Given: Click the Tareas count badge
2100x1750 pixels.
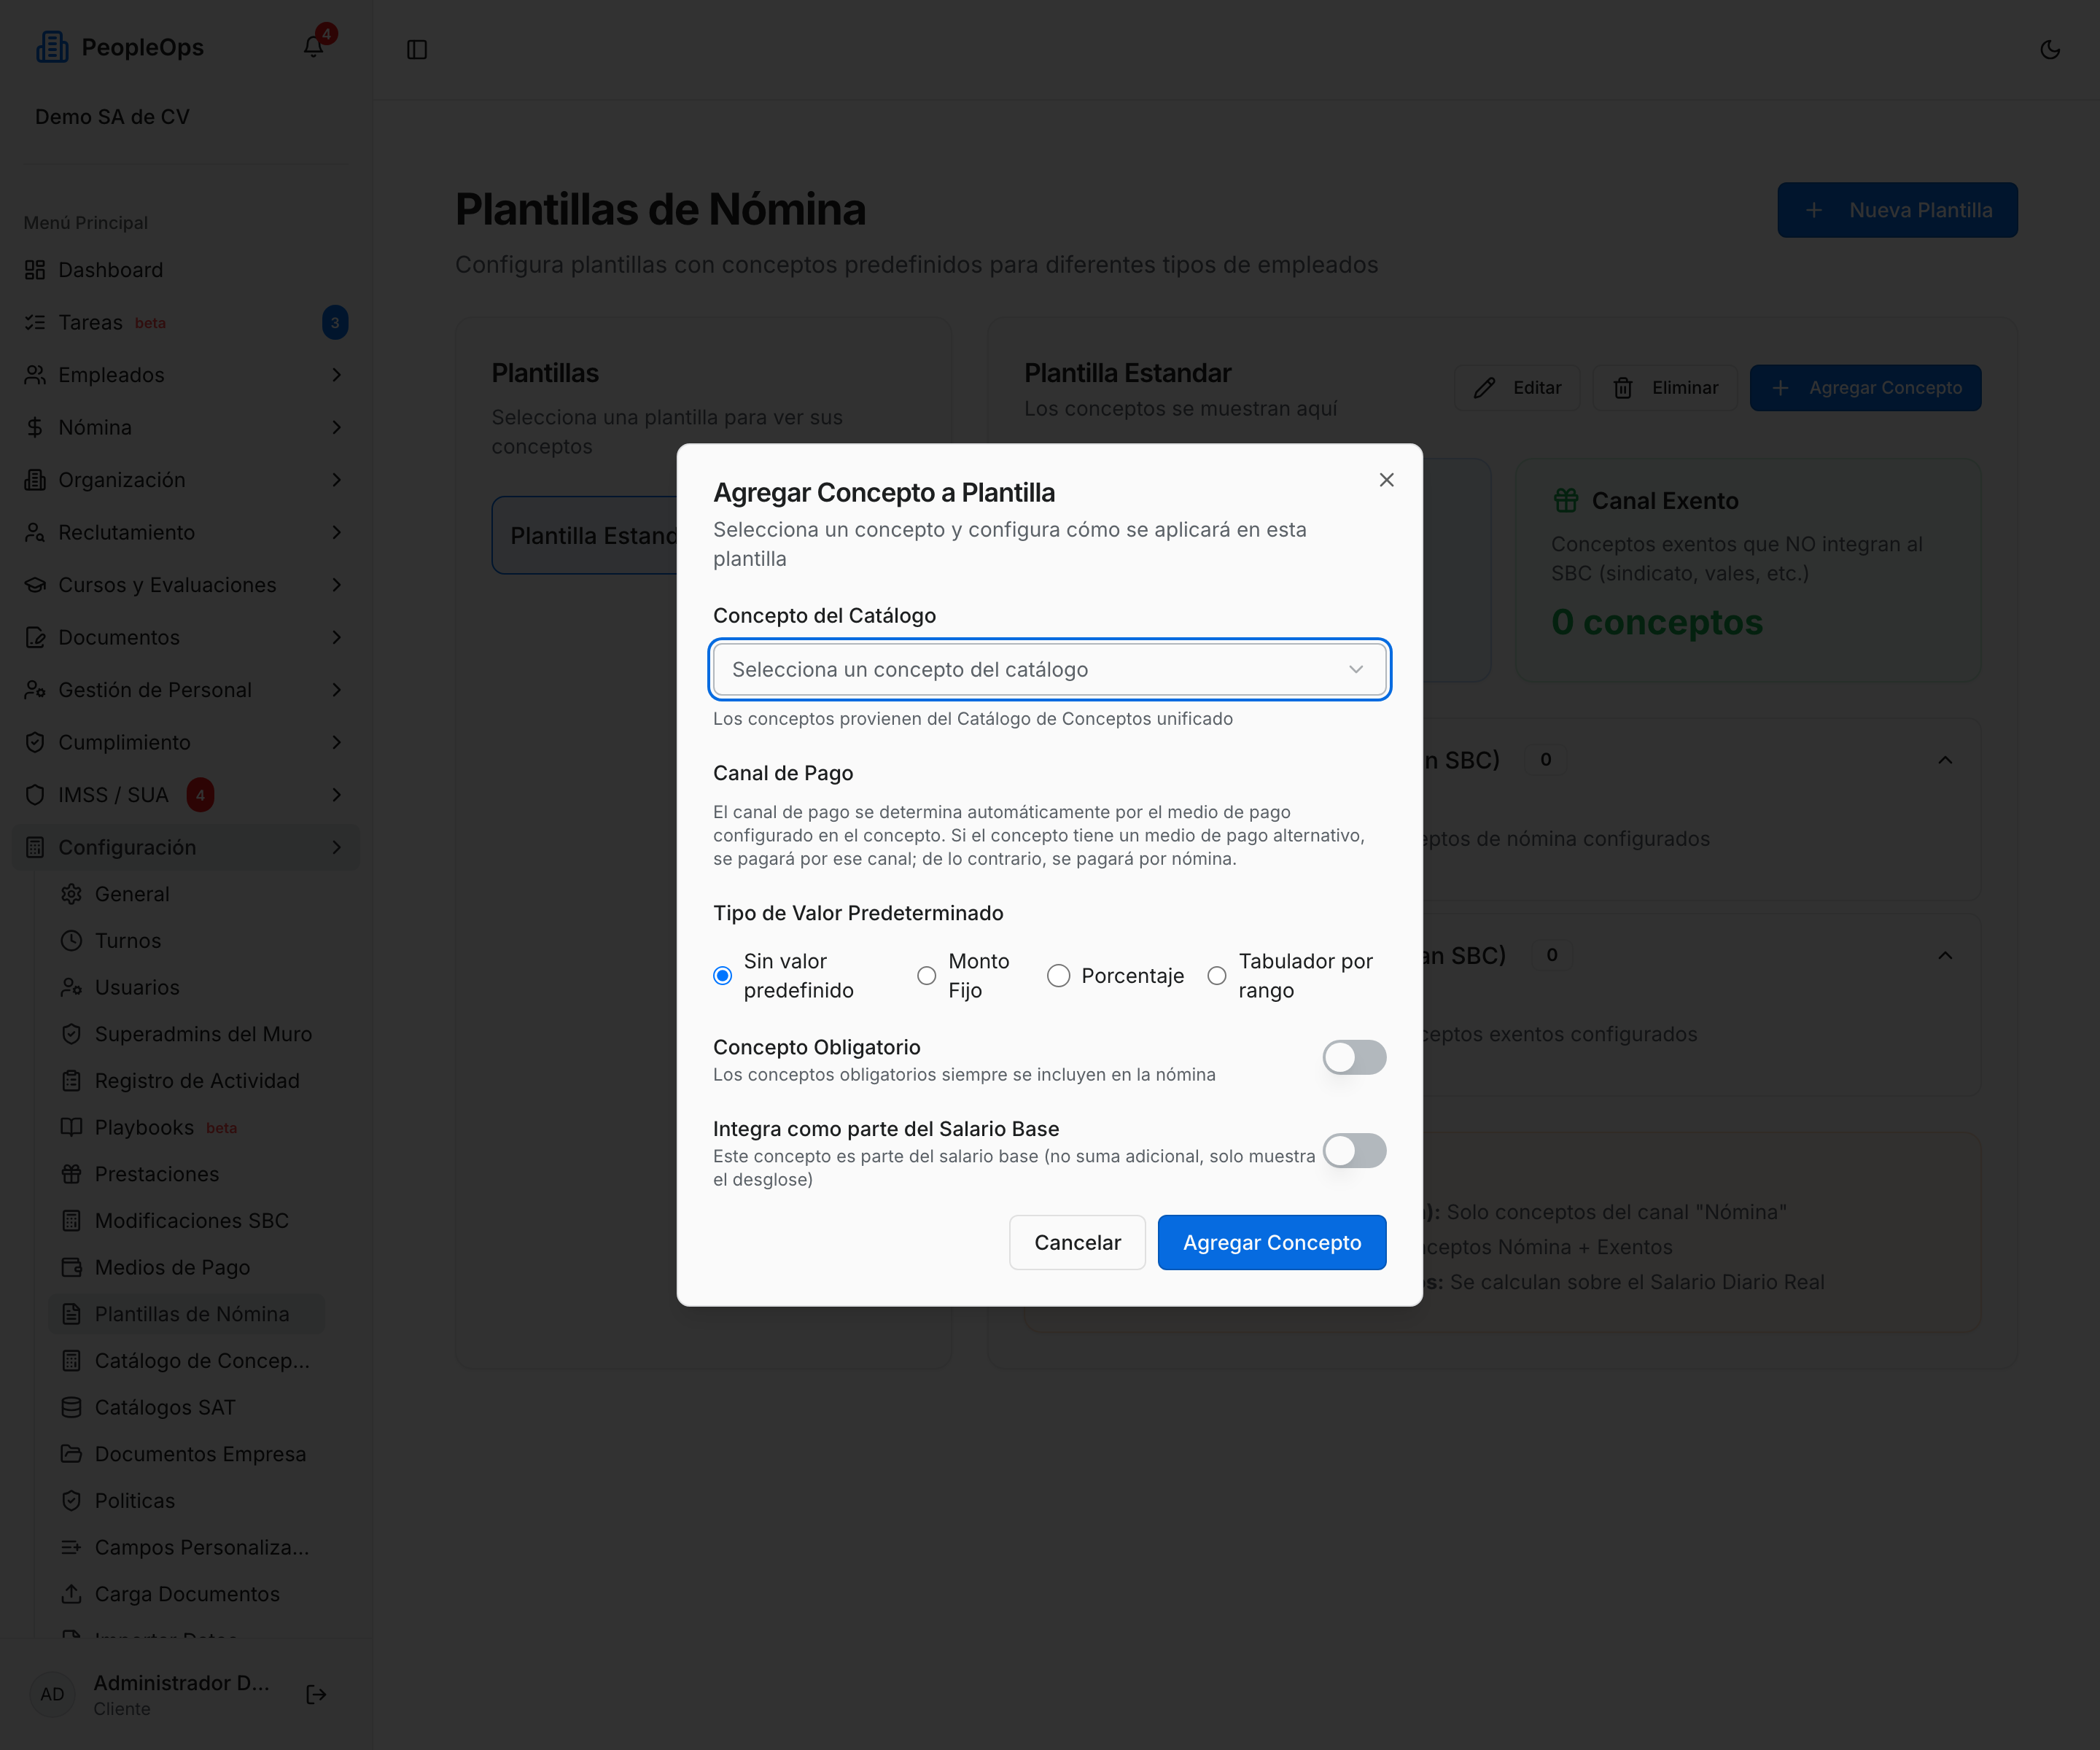Looking at the screenshot, I should click(x=335, y=322).
